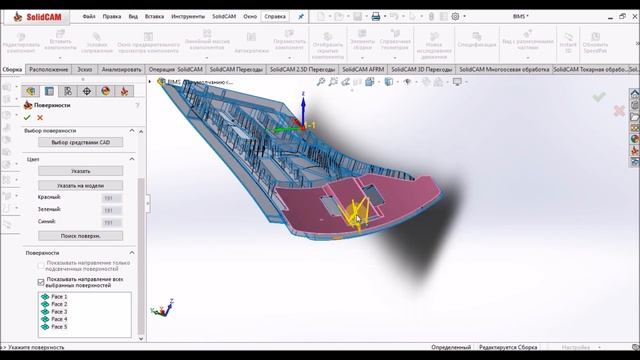Click the pin icon next to Справка
The image size is (640, 360).
(x=301, y=17)
